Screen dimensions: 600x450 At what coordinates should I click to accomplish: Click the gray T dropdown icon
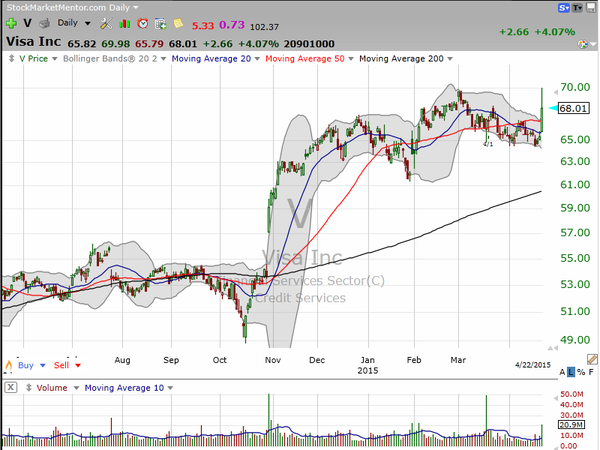click(x=577, y=8)
